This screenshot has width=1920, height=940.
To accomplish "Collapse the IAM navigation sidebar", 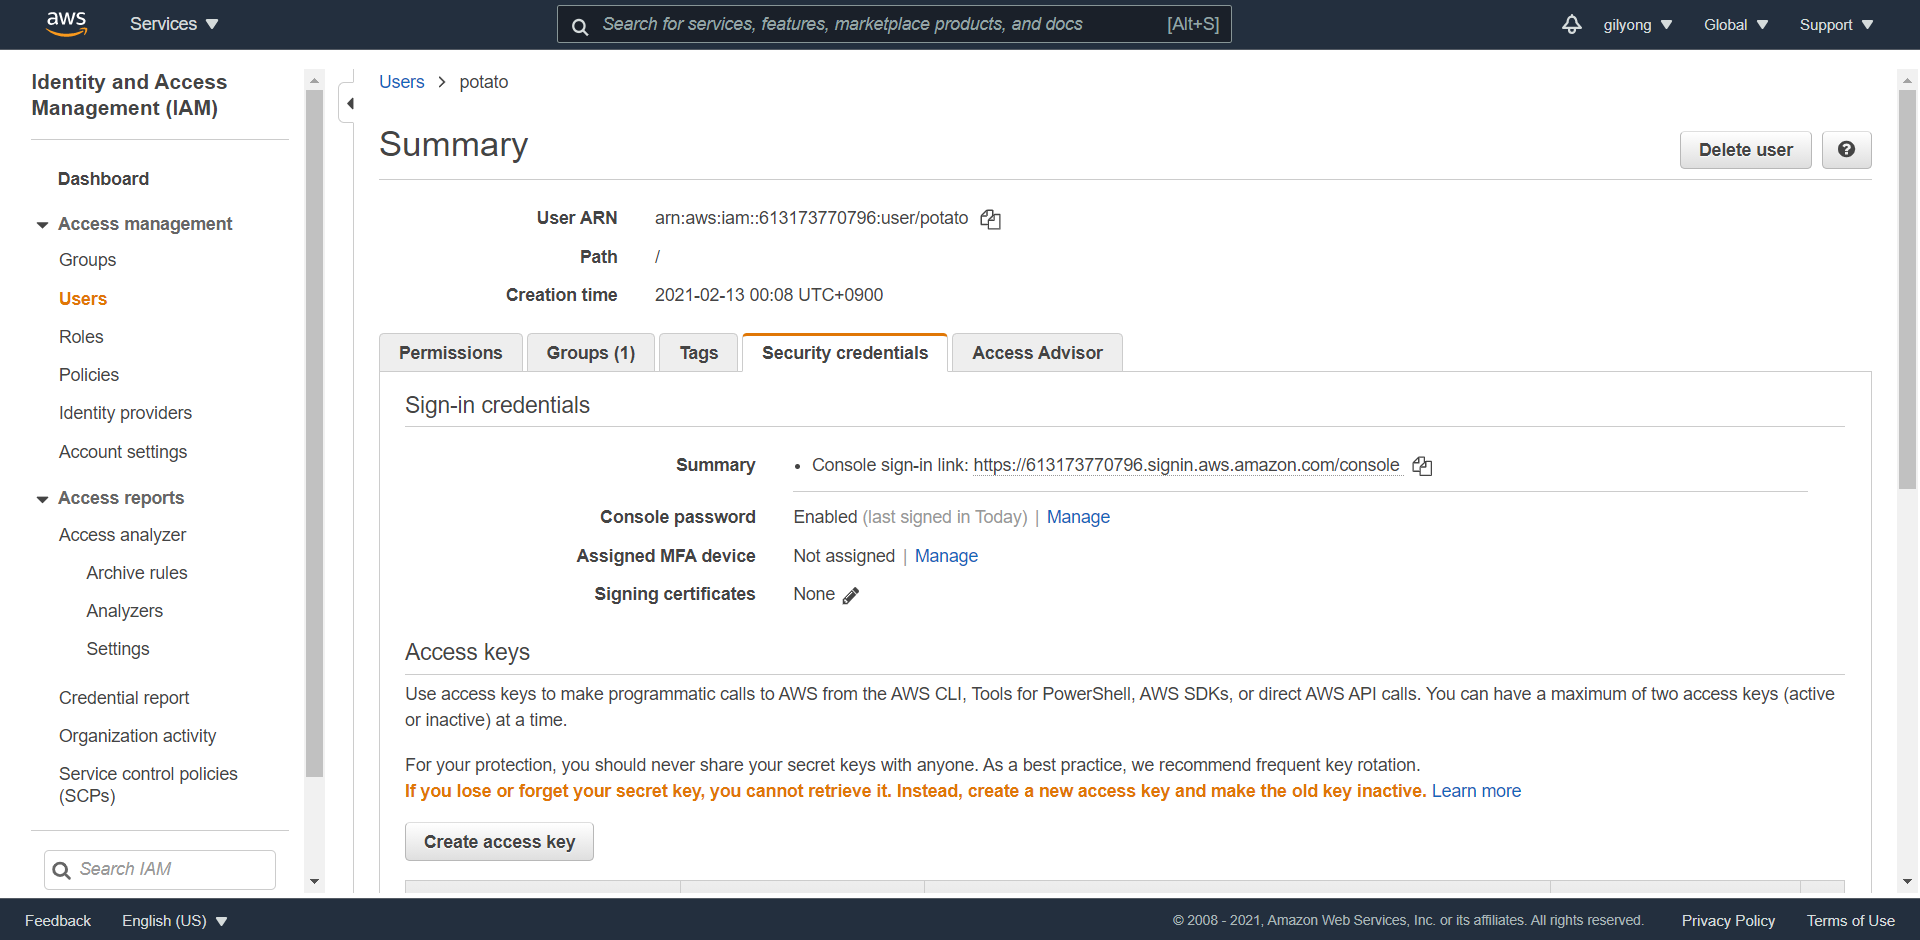I will coord(349,103).
